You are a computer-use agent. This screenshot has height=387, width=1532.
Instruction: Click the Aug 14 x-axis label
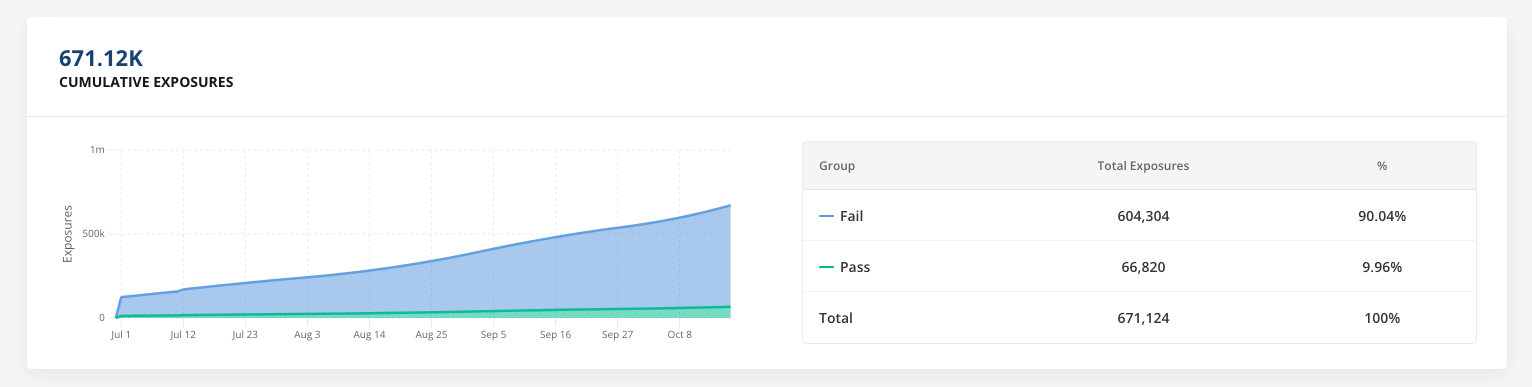tap(369, 335)
